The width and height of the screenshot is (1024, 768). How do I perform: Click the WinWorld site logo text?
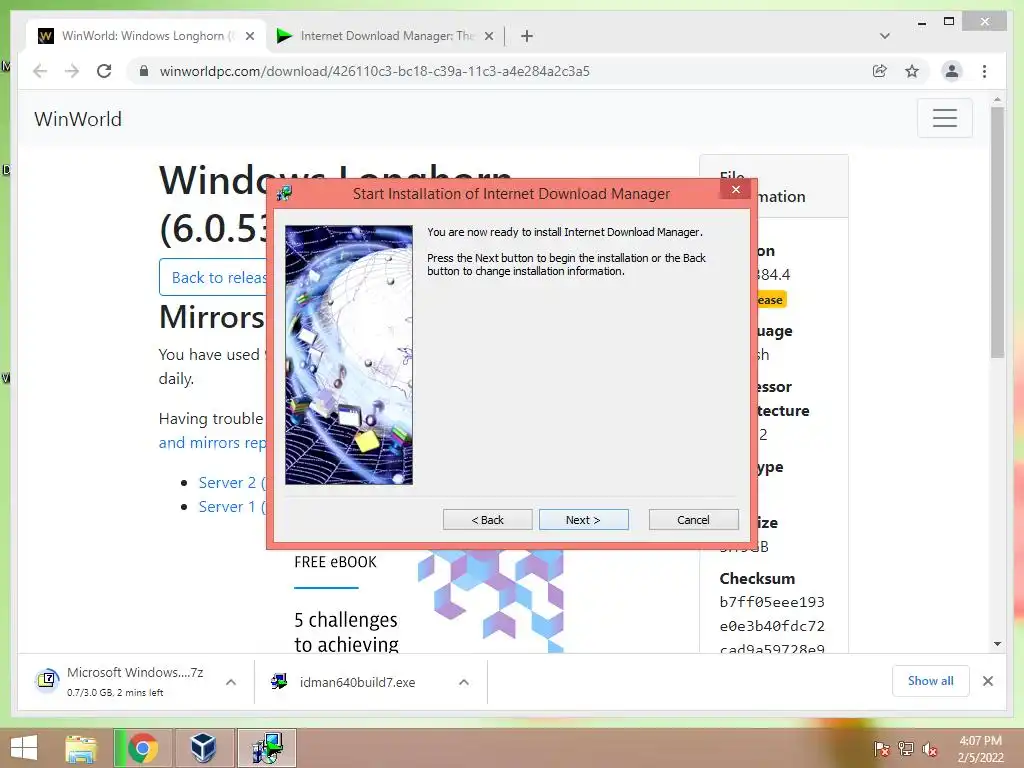(x=78, y=119)
